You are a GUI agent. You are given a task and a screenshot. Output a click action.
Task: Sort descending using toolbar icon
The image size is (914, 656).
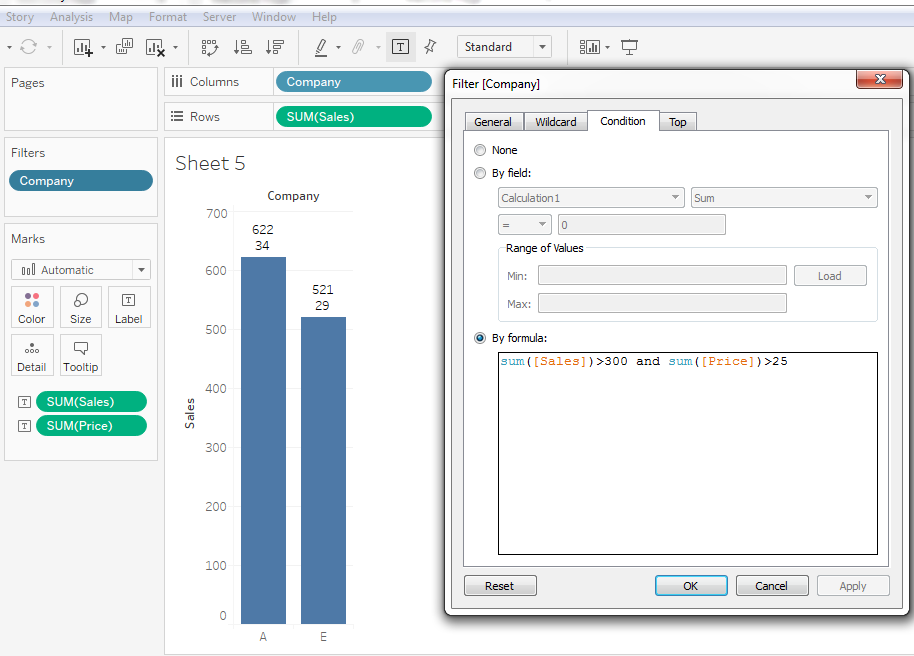pos(275,47)
